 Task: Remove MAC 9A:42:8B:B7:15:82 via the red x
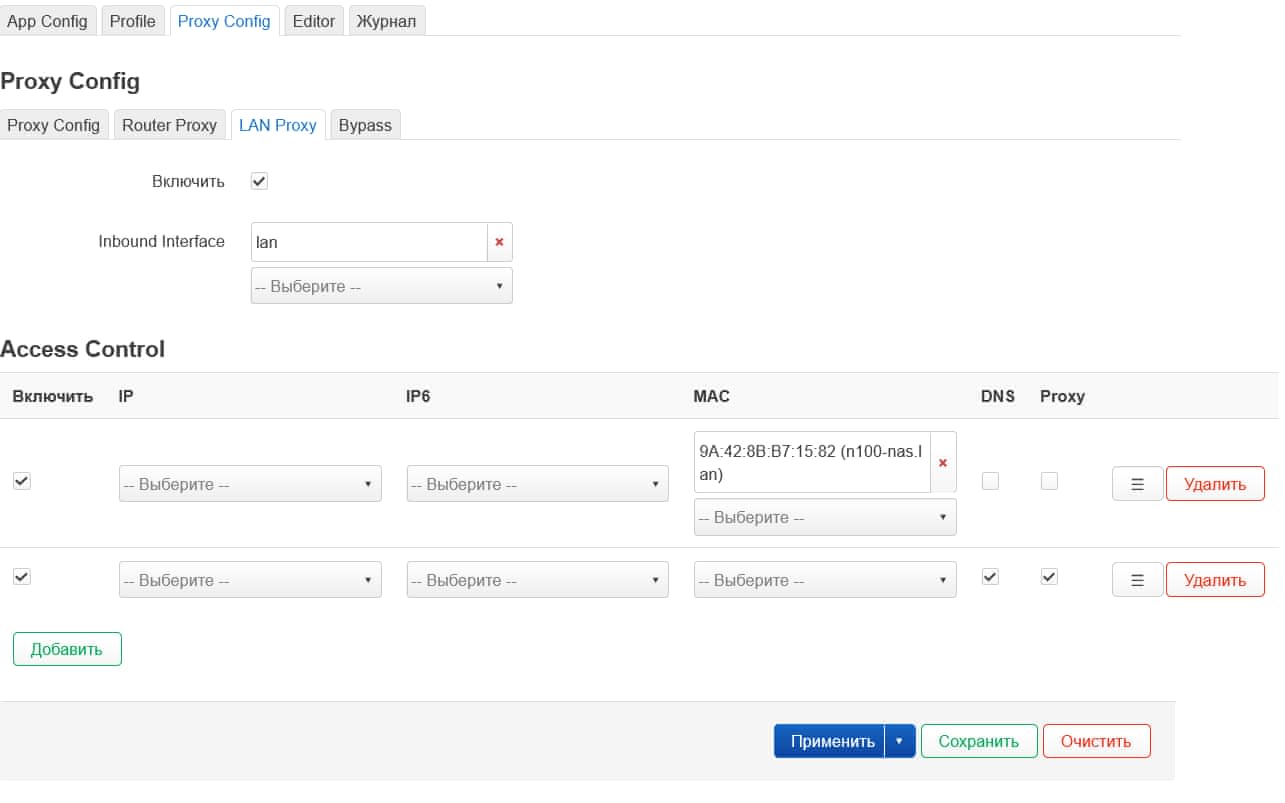[x=943, y=461]
